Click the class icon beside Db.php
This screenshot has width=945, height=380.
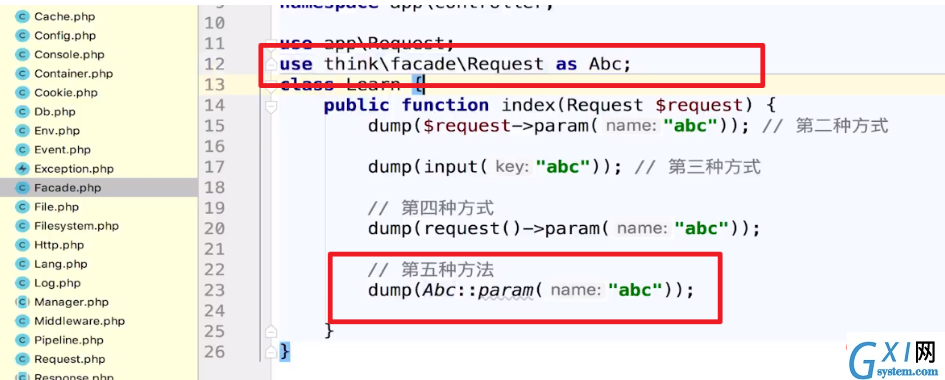[22, 112]
